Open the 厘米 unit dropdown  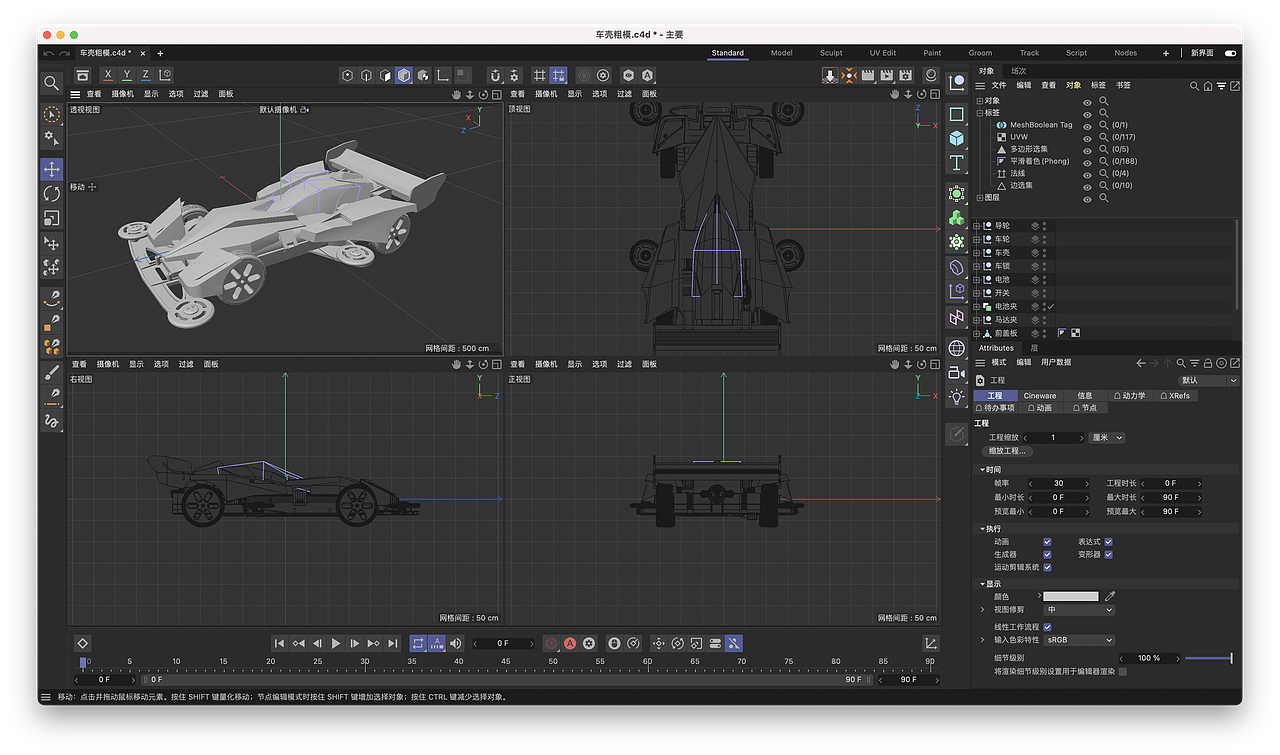[x=1107, y=438]
